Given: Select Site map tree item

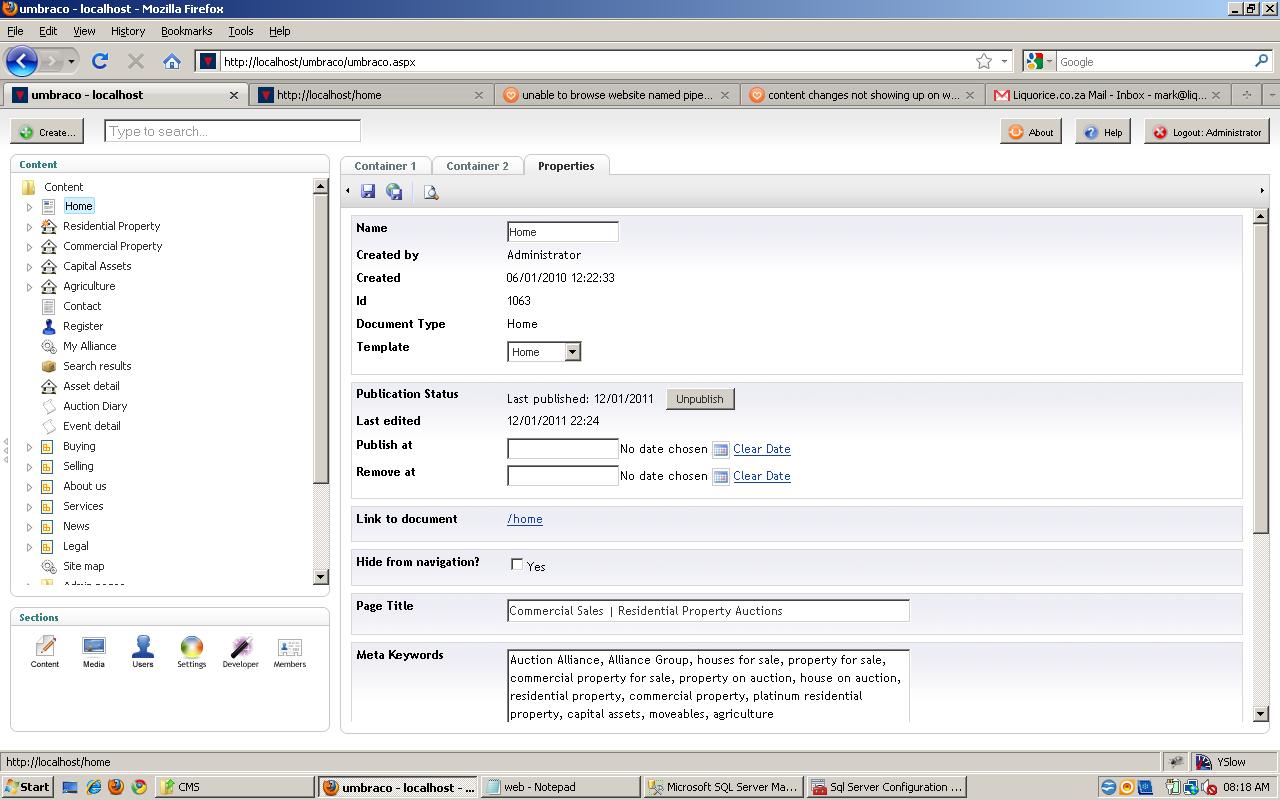Looking at the screenshot, I should (x=84, y=566).
